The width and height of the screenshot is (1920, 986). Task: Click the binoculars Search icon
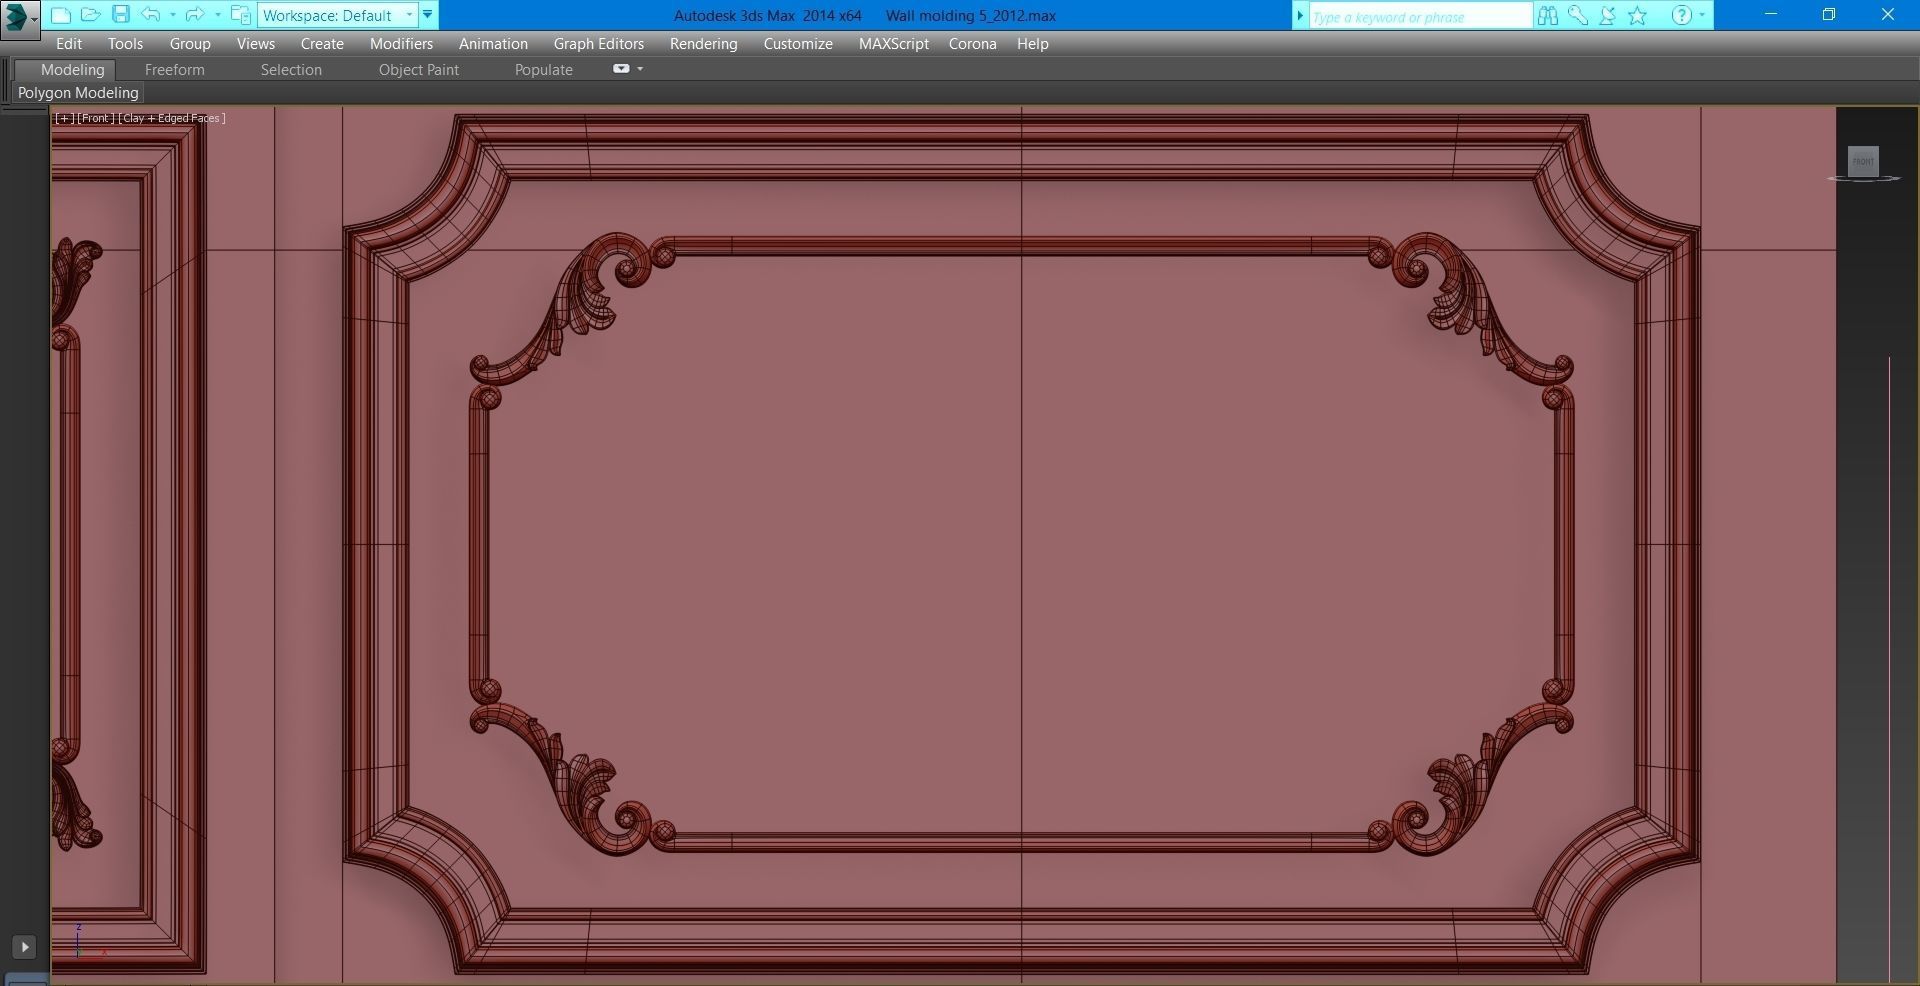pos(1548,15)
